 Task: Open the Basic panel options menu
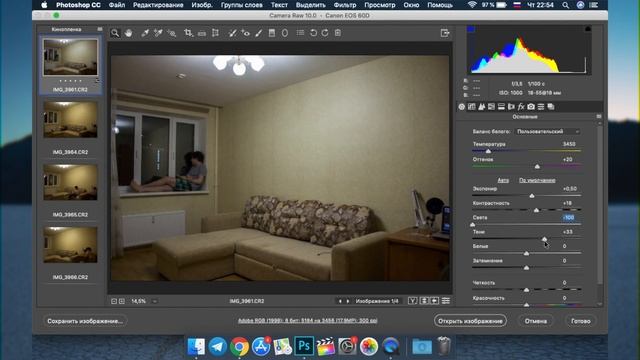click(599, 117)
